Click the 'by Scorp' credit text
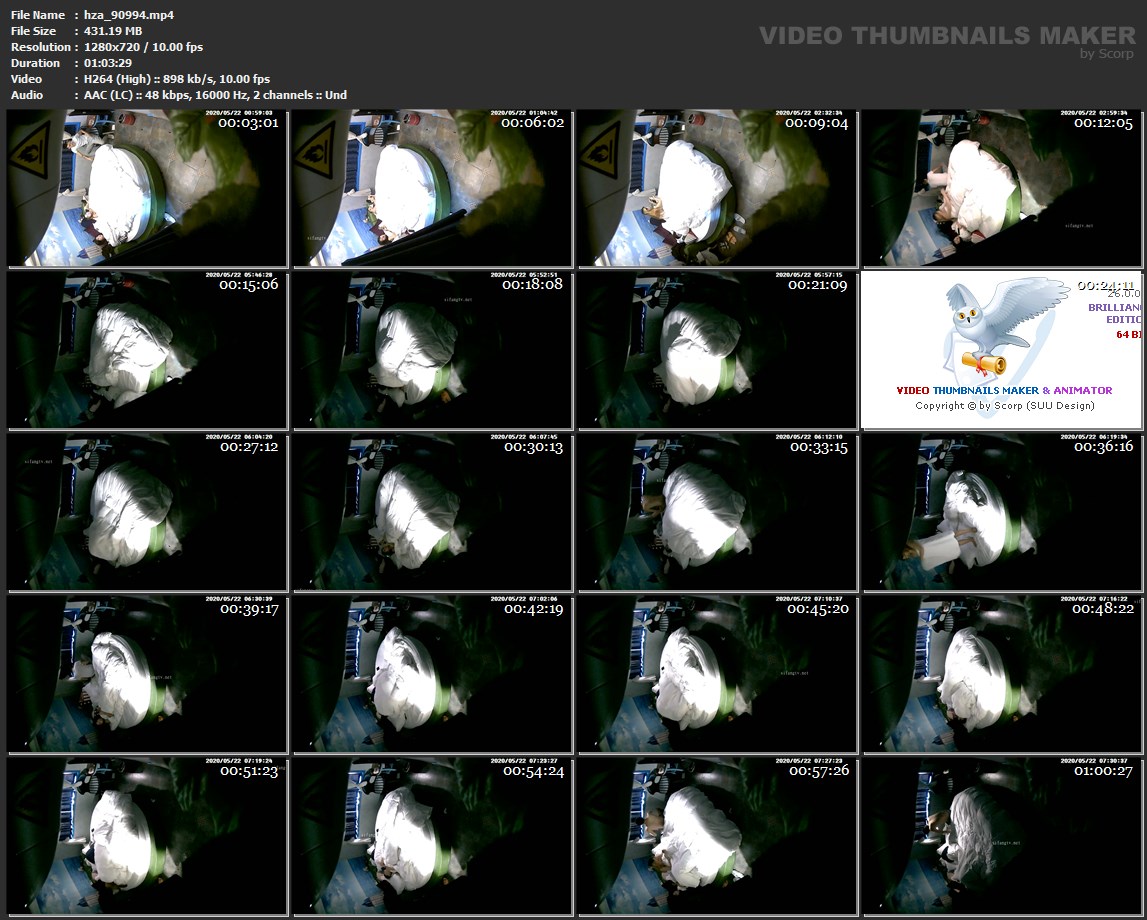The image size is (1147, 920). (x=1107, y=55)
